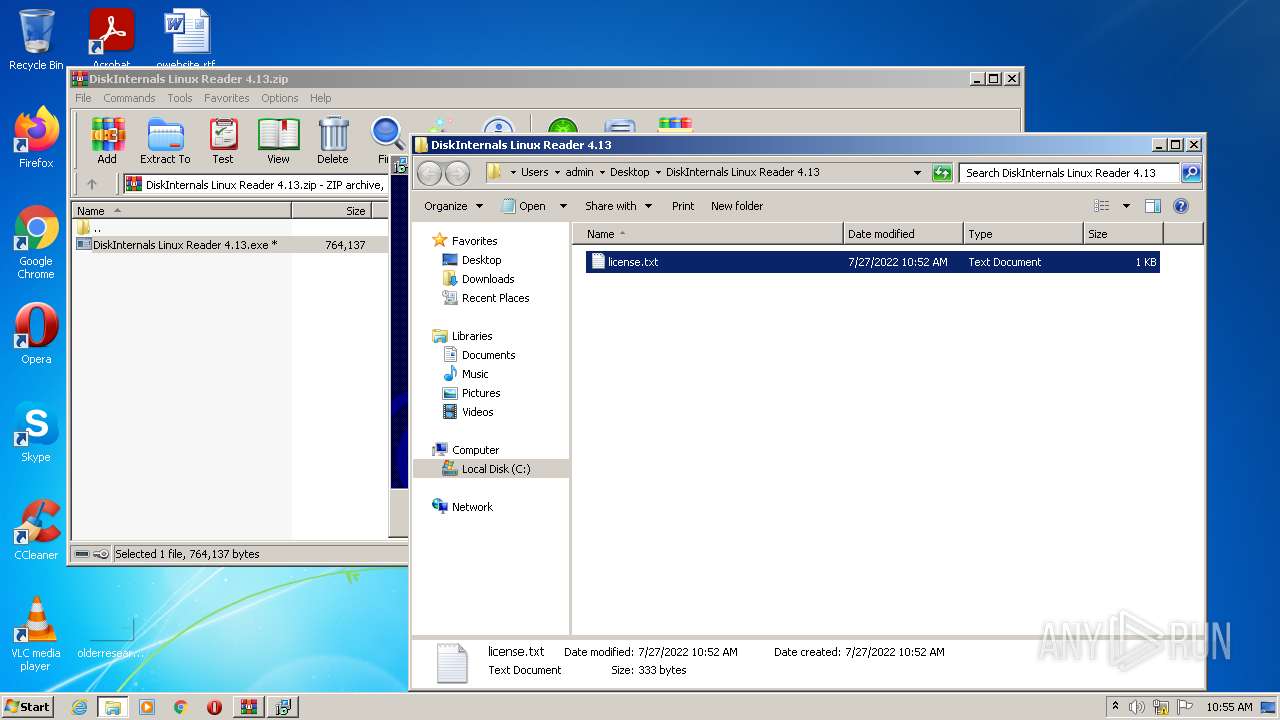The height and width of the screenshot is (720, 1280).
Task: Sort WinRAR list by Size column
Action: pos(331,211)
